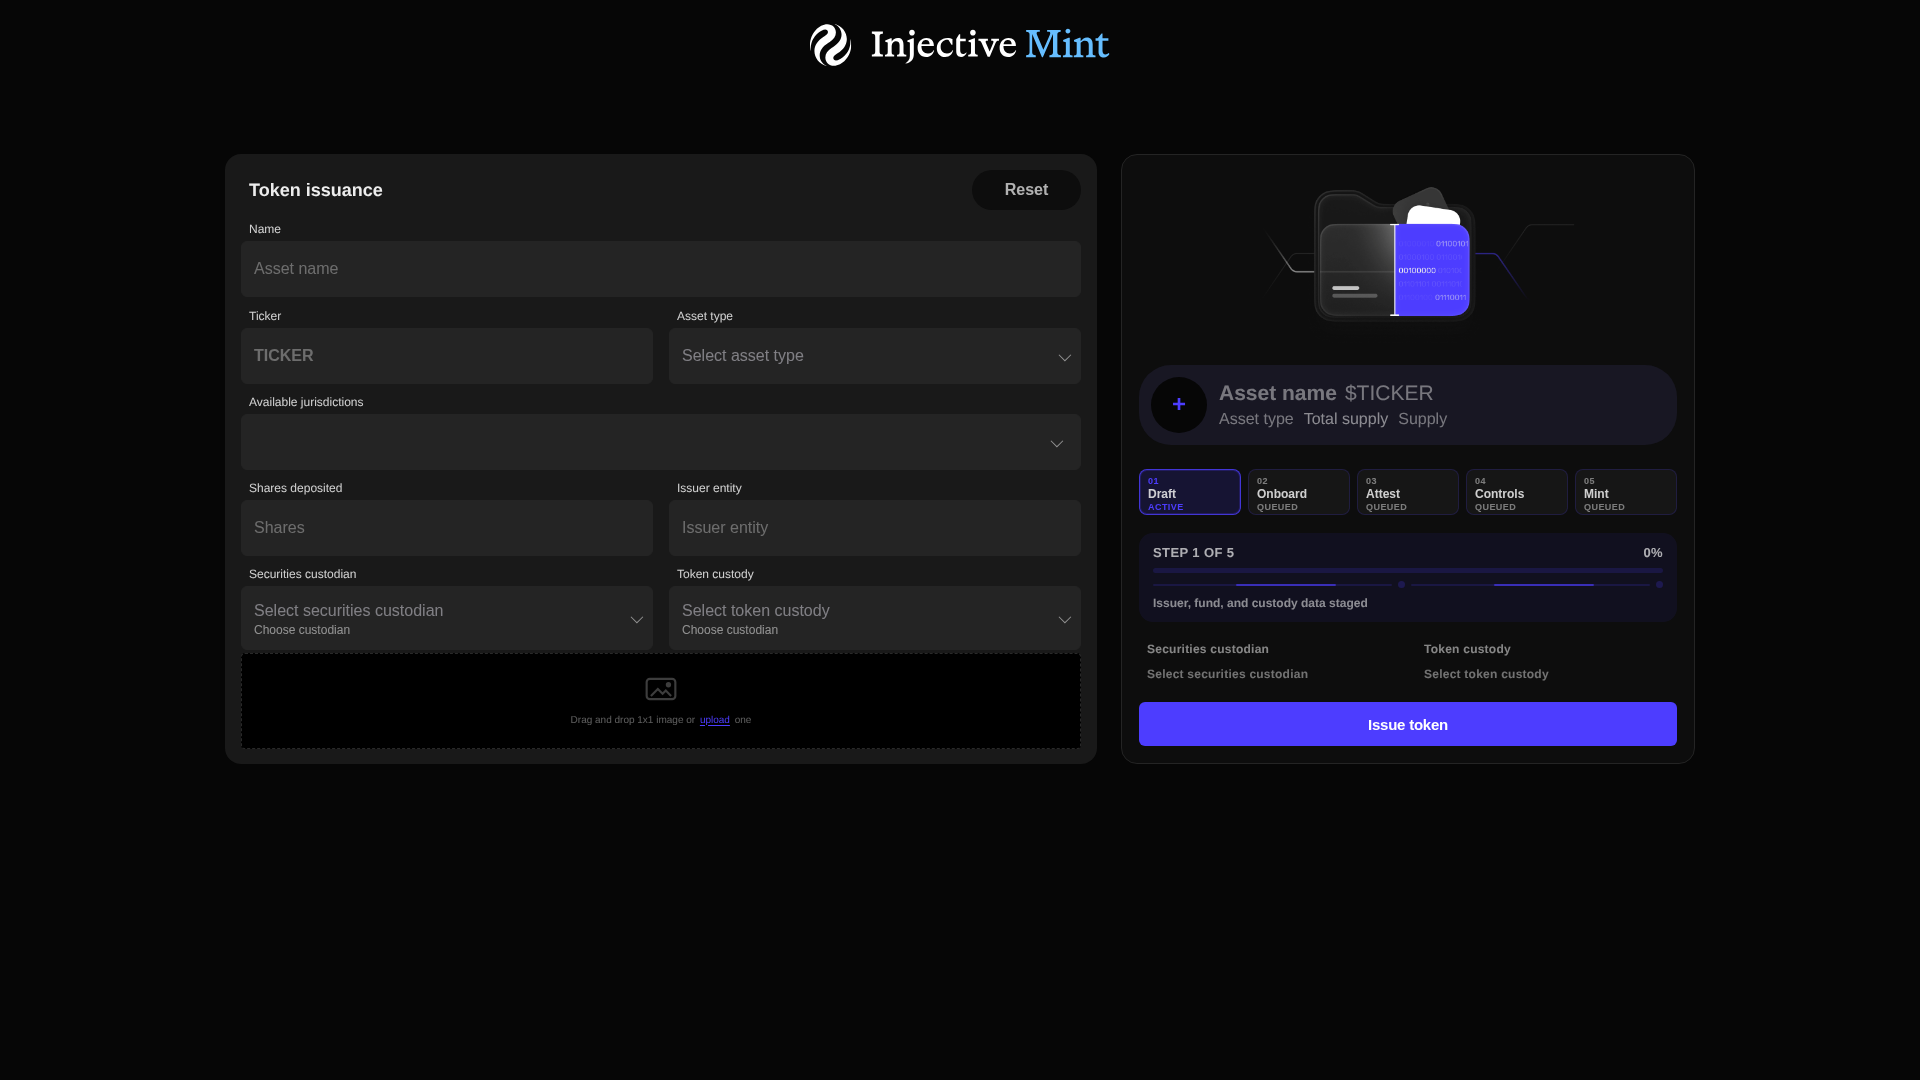The image size is (1920, 1080).
Task: Open the Token custody selector
Action: (x=875, y=619)
